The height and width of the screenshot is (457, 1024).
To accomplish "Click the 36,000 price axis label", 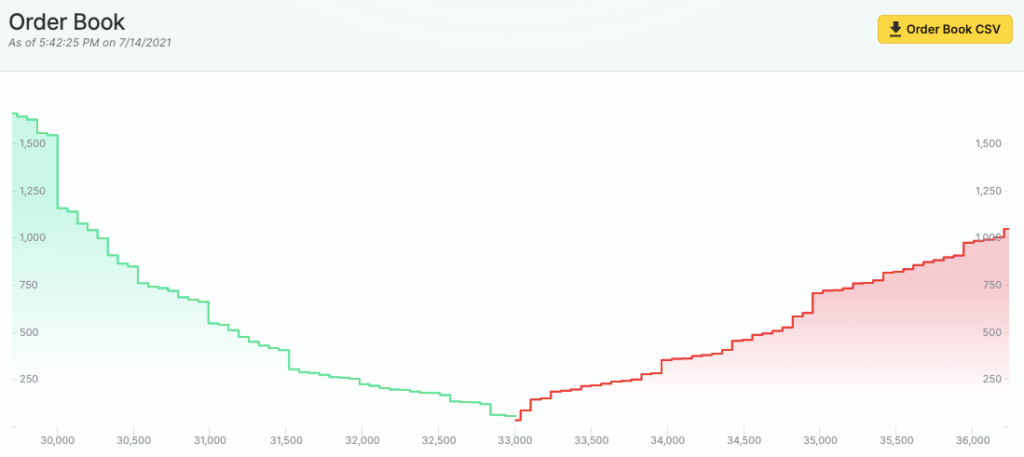I will click(x=972, y=441).
